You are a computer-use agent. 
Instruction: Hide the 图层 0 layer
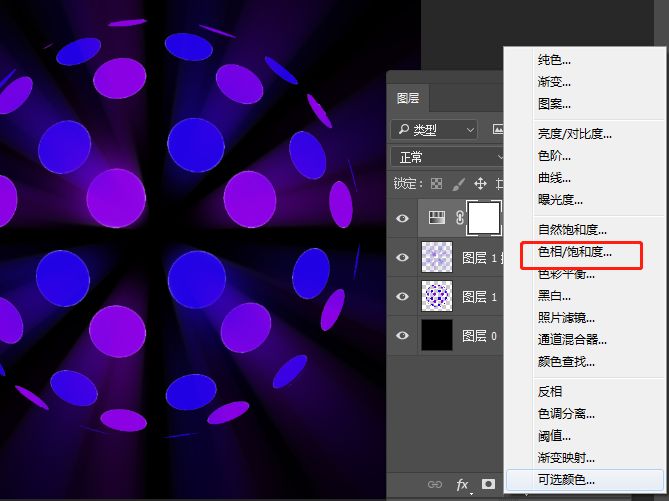pyautogui.click(x=402, y=335)
